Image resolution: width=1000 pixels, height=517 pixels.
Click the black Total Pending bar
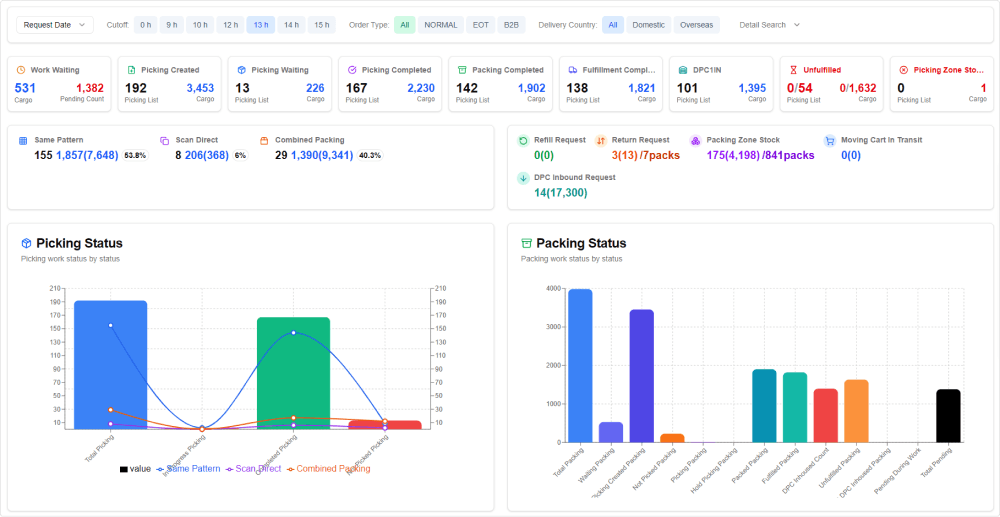click(948, 416)
